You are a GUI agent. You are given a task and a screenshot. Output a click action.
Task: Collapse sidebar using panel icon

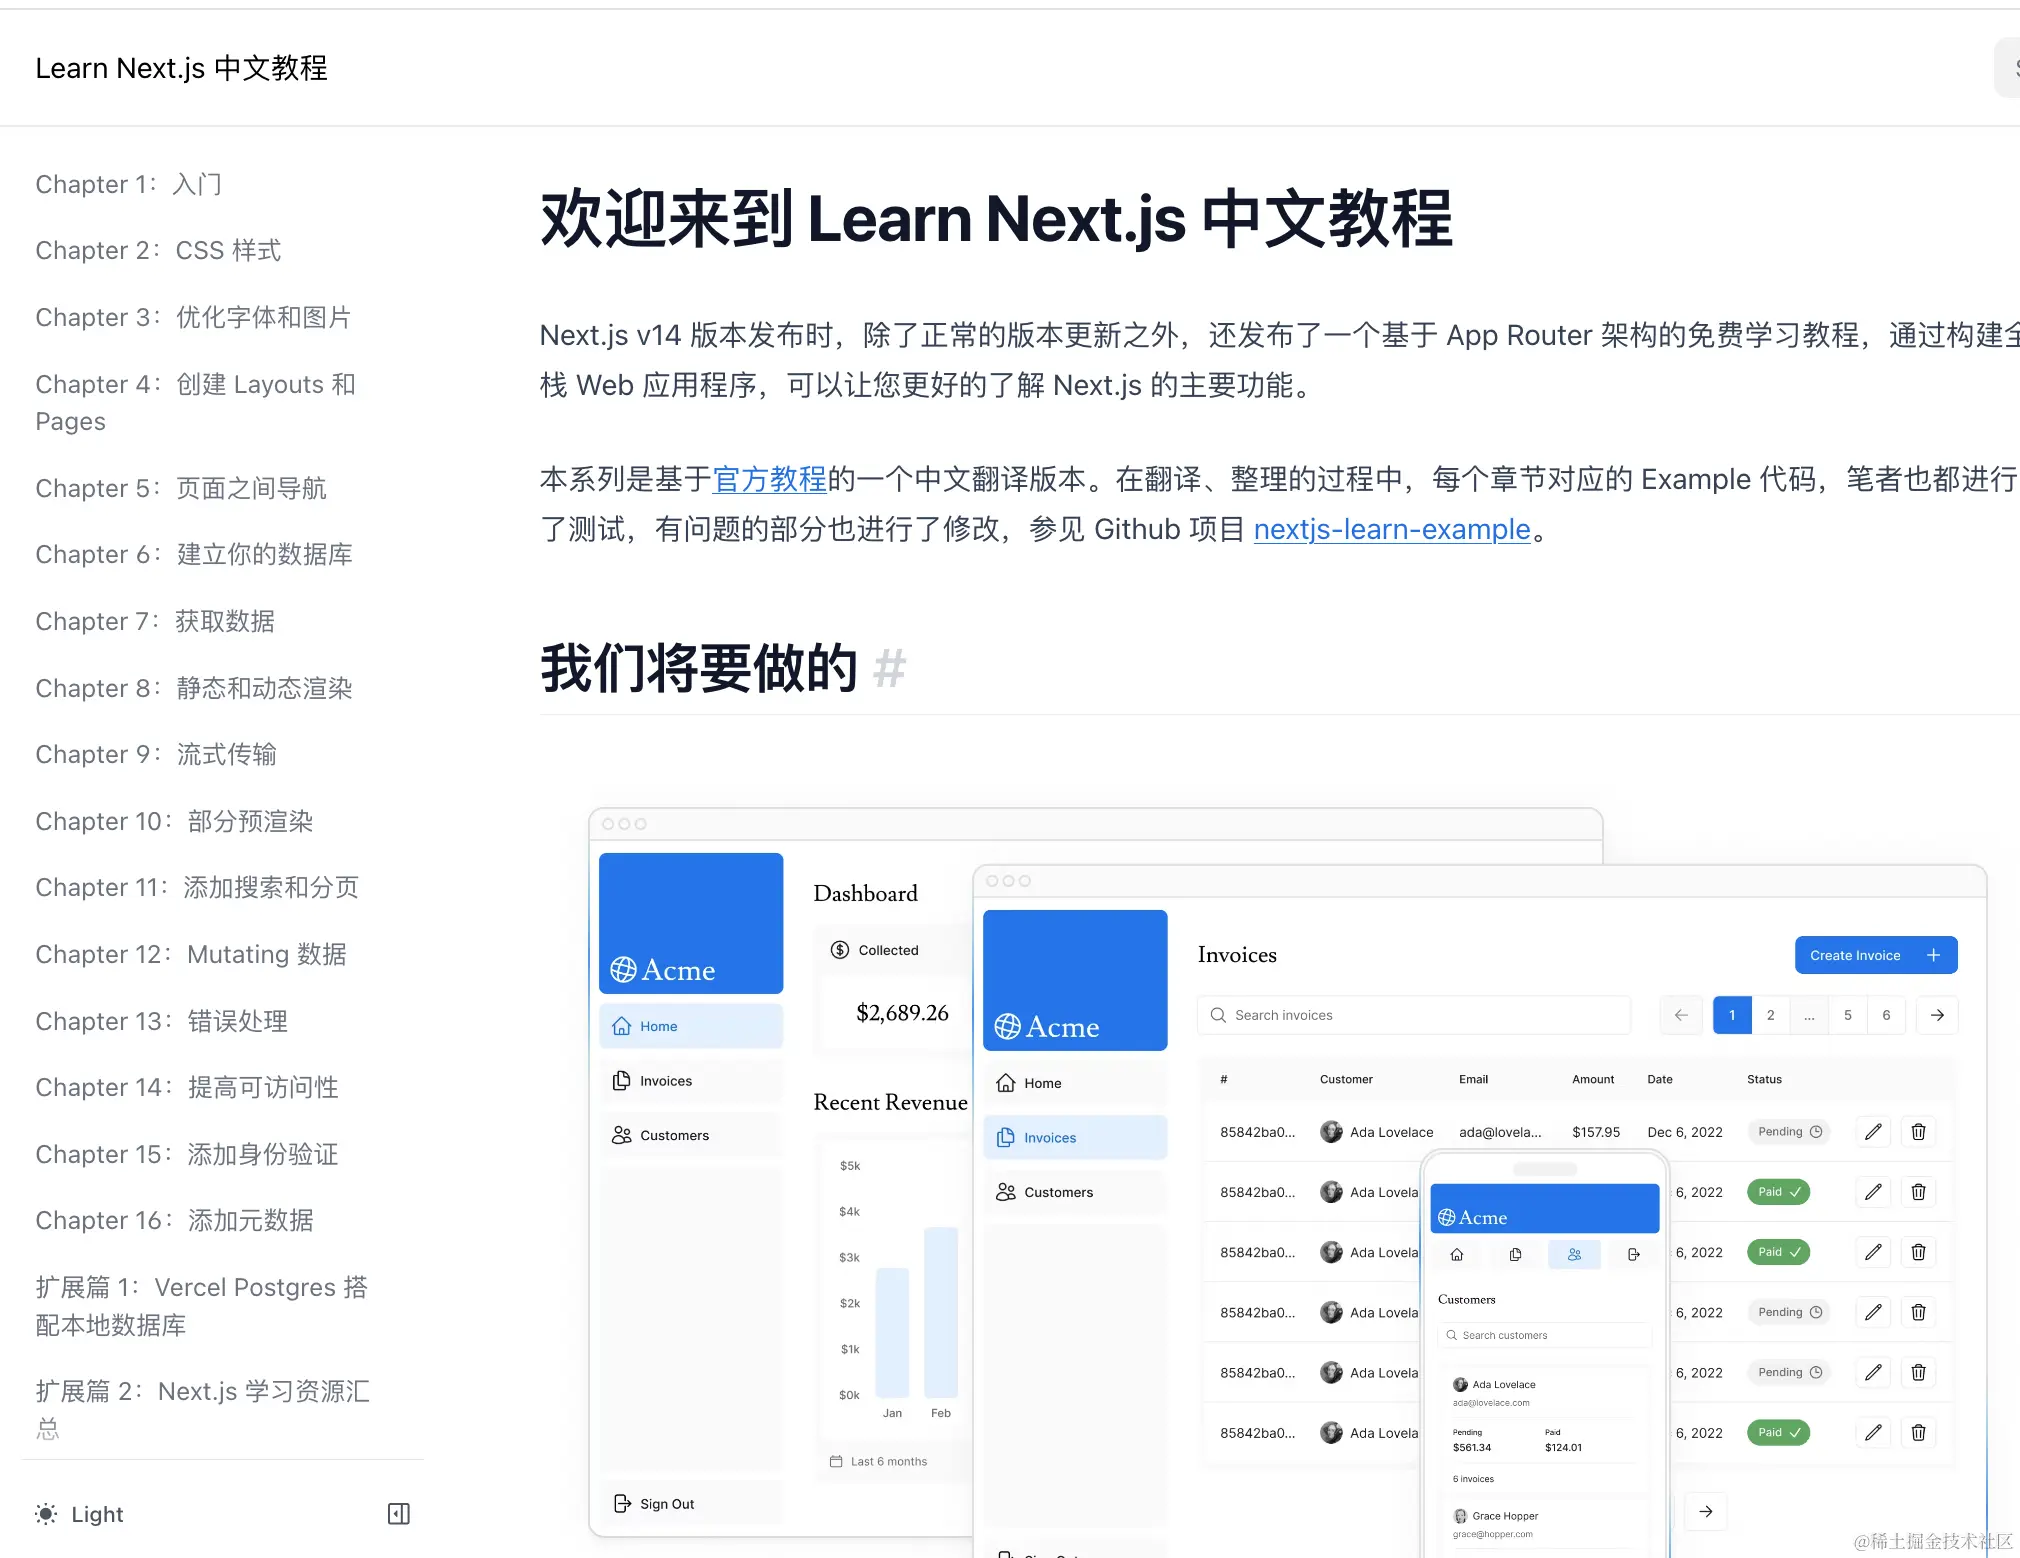398,1514
